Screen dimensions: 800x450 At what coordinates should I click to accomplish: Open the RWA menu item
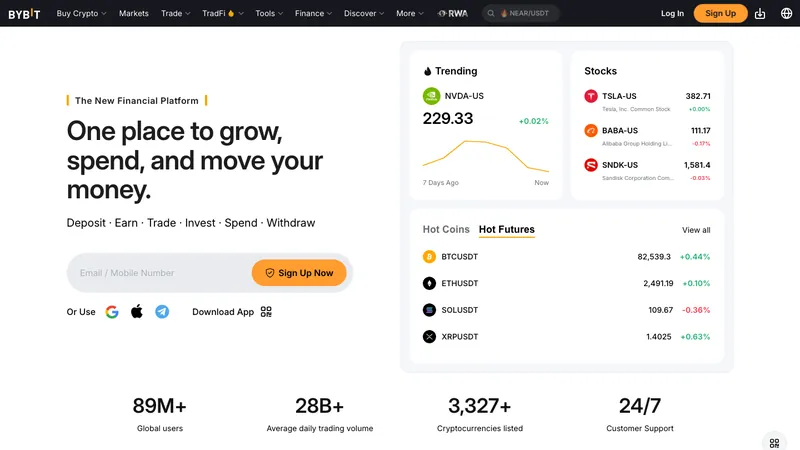[x=453, y=14]
